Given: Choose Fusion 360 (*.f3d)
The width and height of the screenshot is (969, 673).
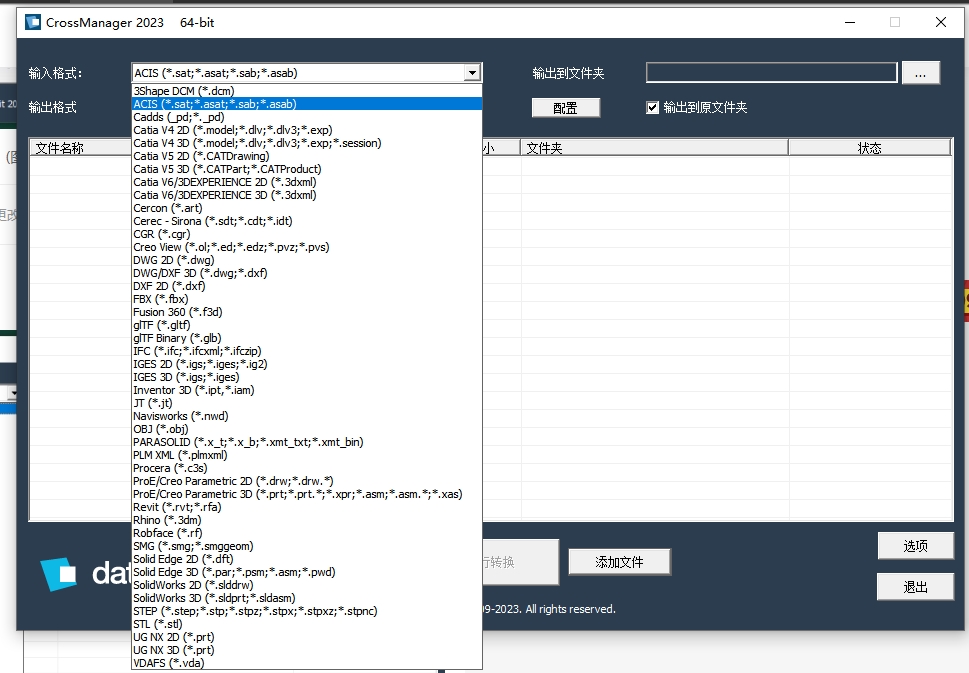Looking at the screenshot, I should point(307,311).
